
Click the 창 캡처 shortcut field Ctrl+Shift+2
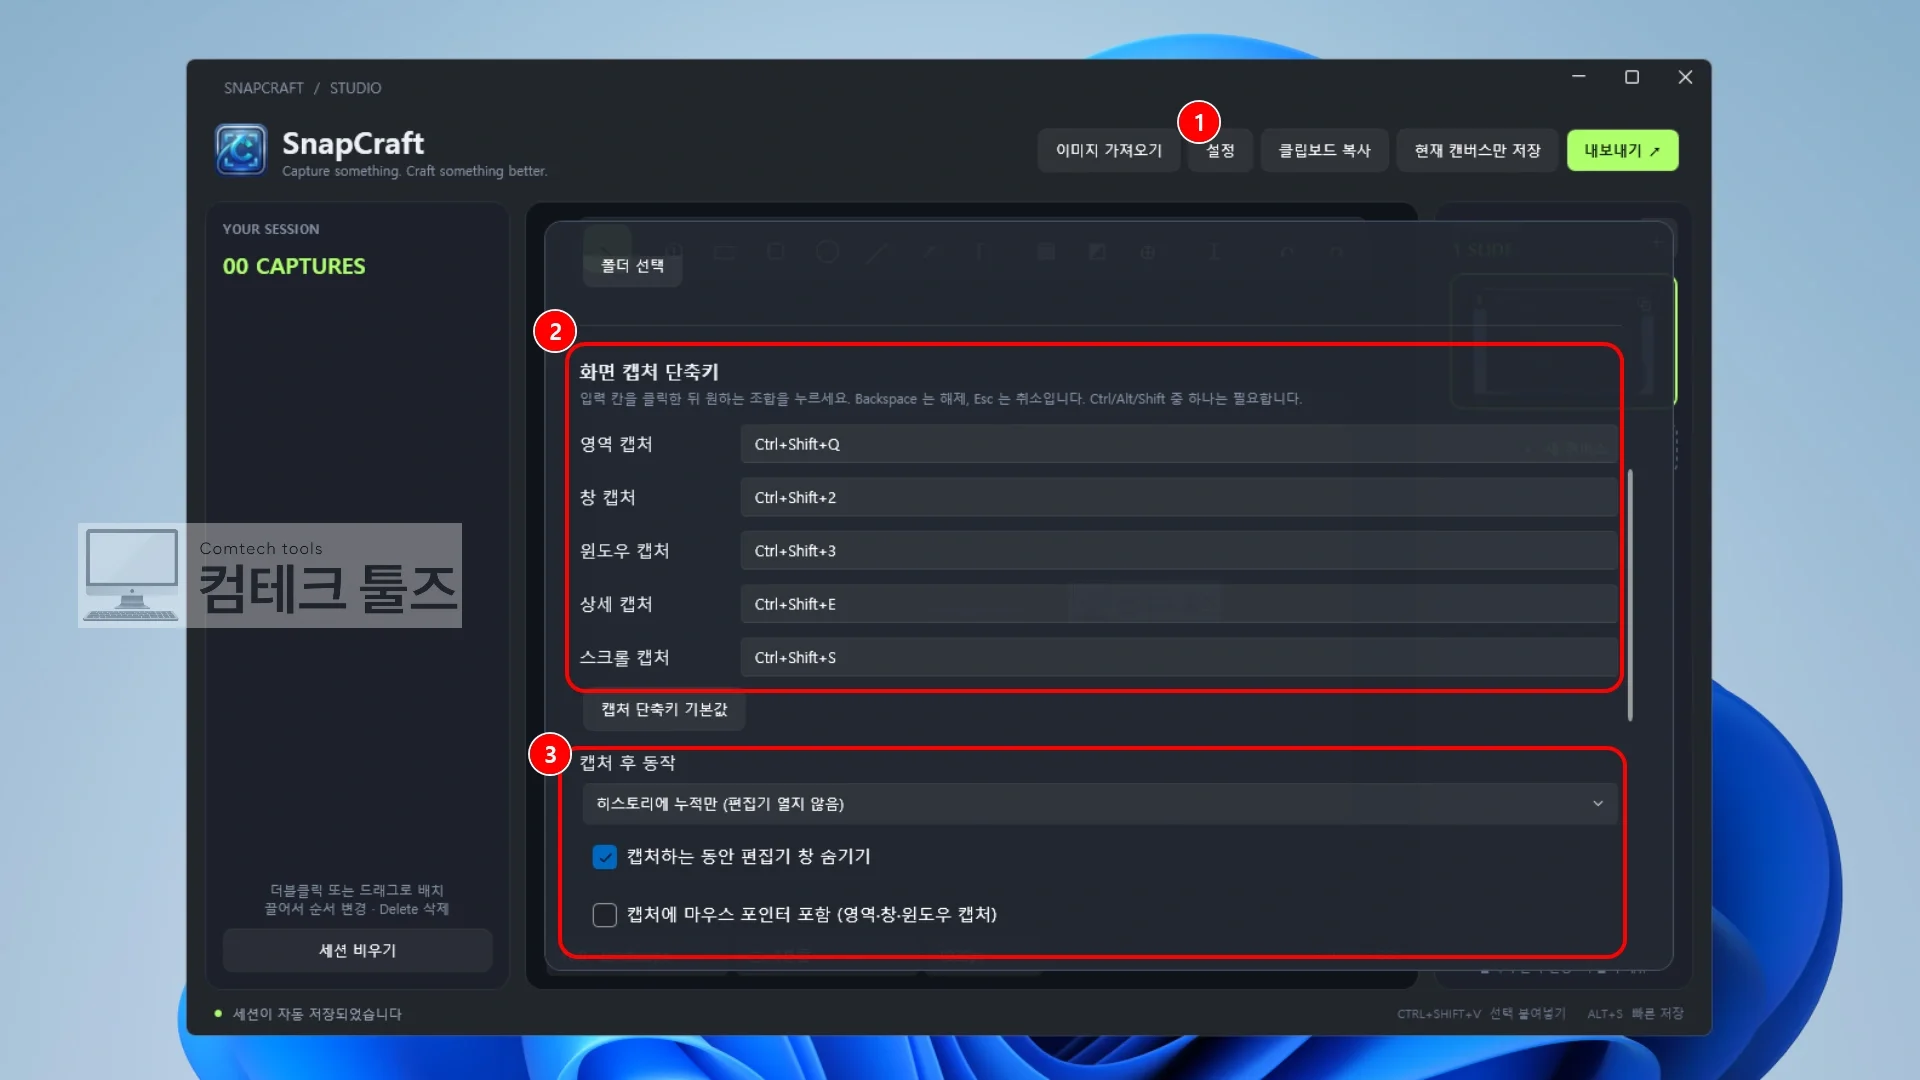coord(1178,497)
